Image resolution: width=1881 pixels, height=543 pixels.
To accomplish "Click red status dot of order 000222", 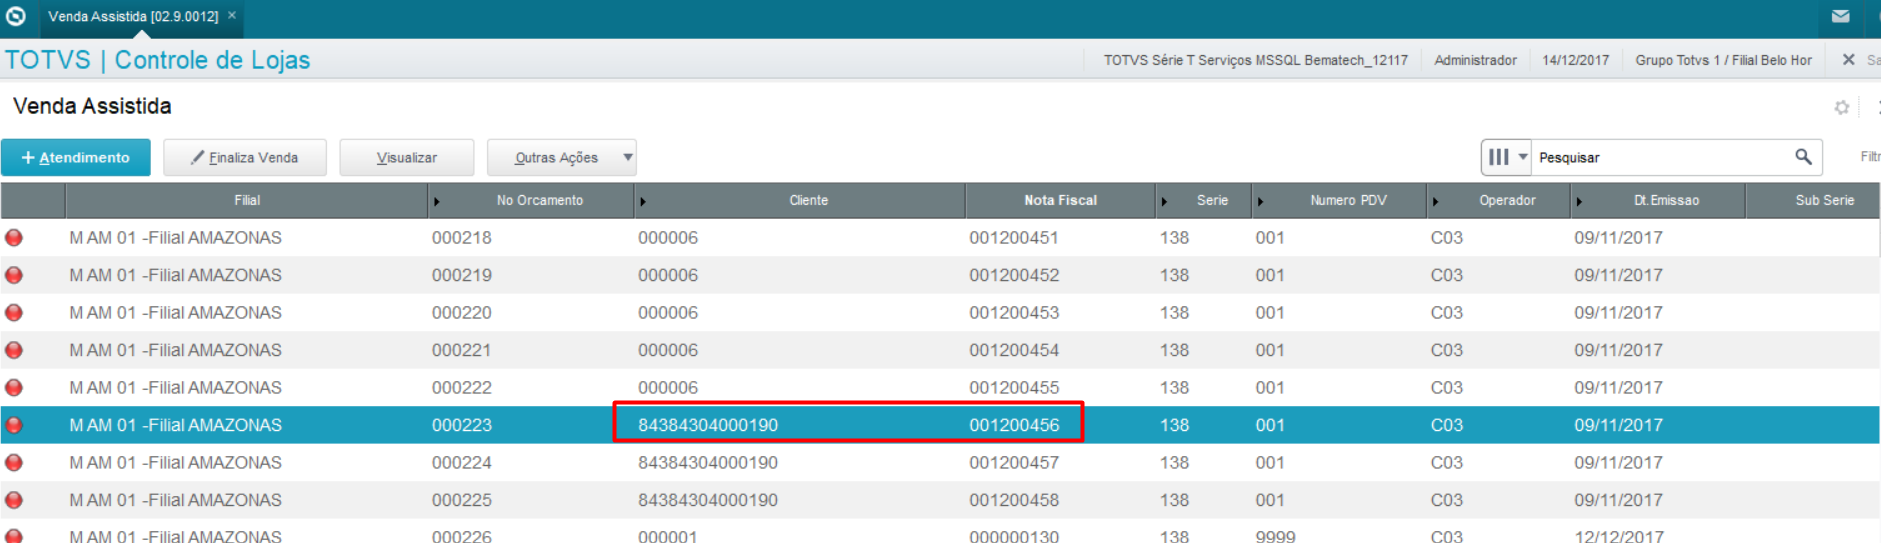I will 14,388.
